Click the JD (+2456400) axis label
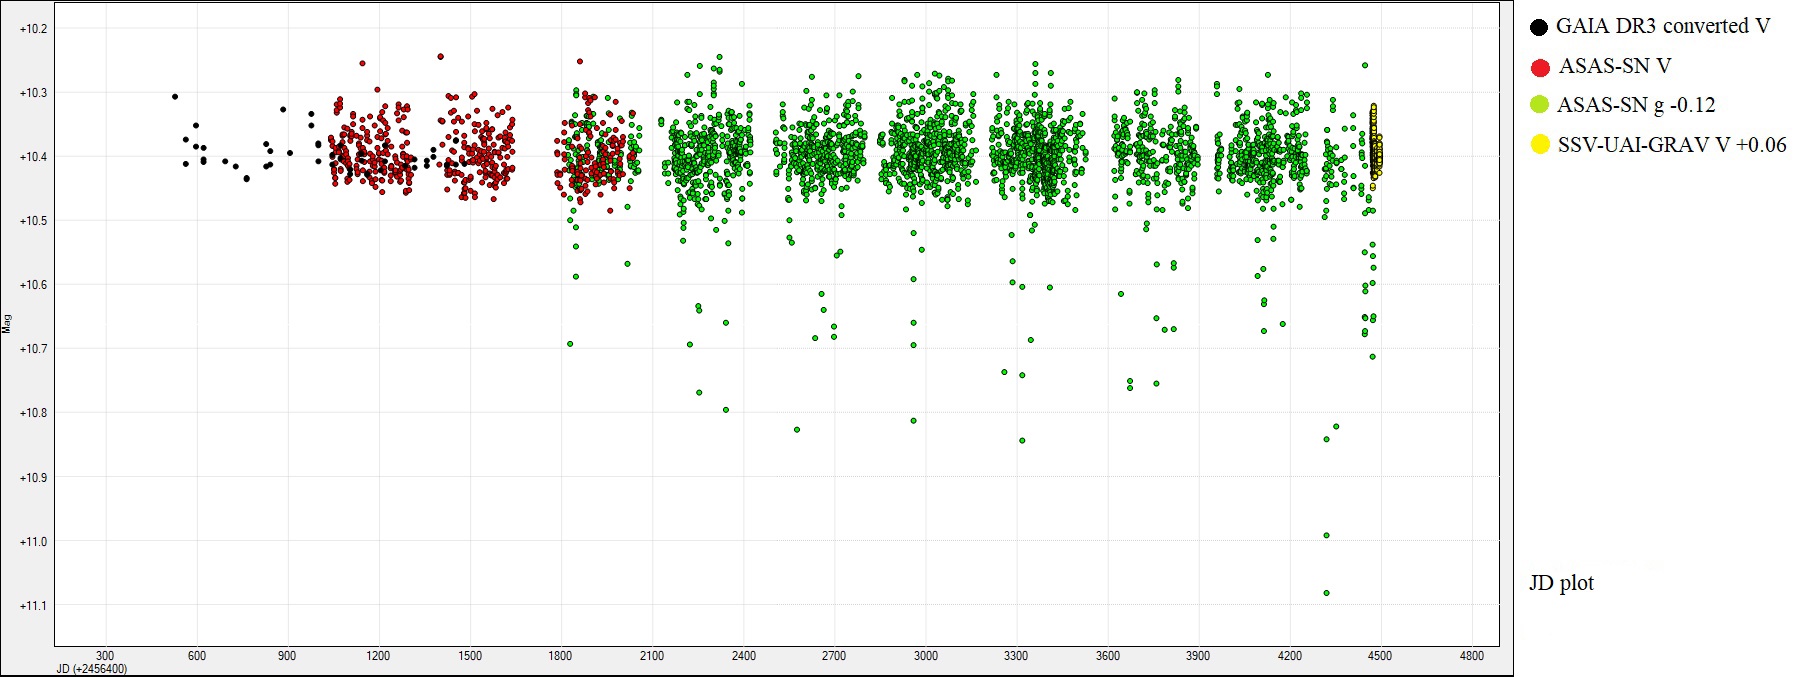Viewport: 1800px width, 677px height. point(92,669)
